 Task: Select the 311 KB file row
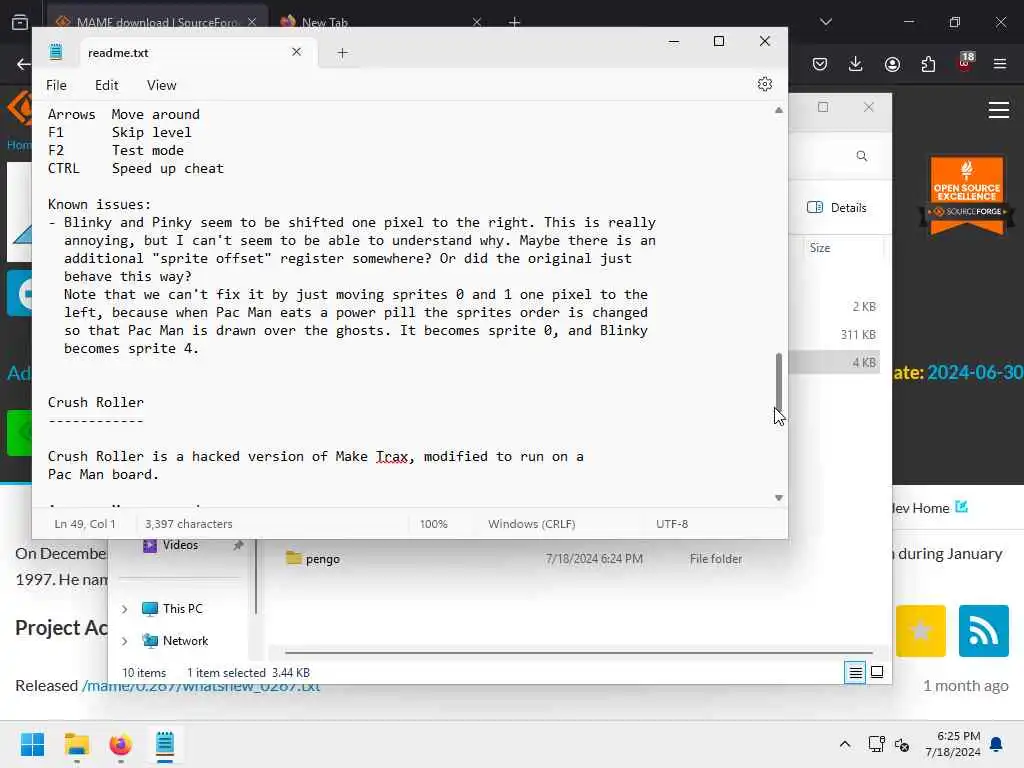click(835, 334)
